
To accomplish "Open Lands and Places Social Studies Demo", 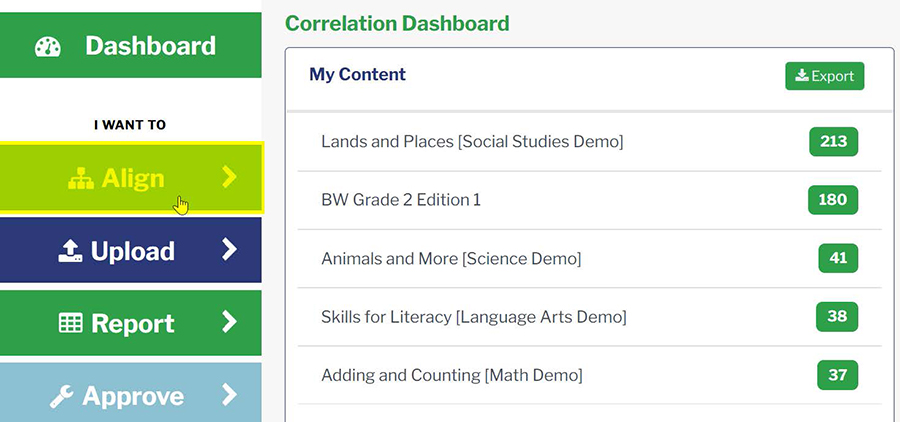I will pyautogui.click(x=472, y=142).
